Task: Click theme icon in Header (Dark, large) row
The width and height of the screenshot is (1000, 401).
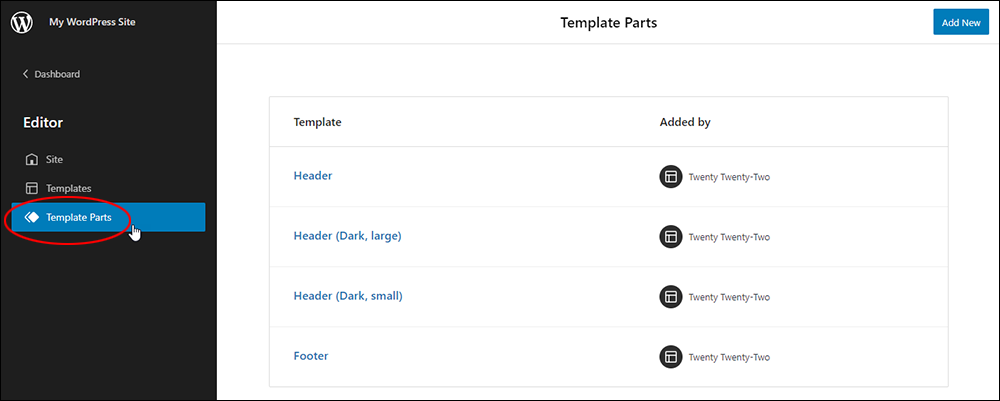Action: click(671, 237)
